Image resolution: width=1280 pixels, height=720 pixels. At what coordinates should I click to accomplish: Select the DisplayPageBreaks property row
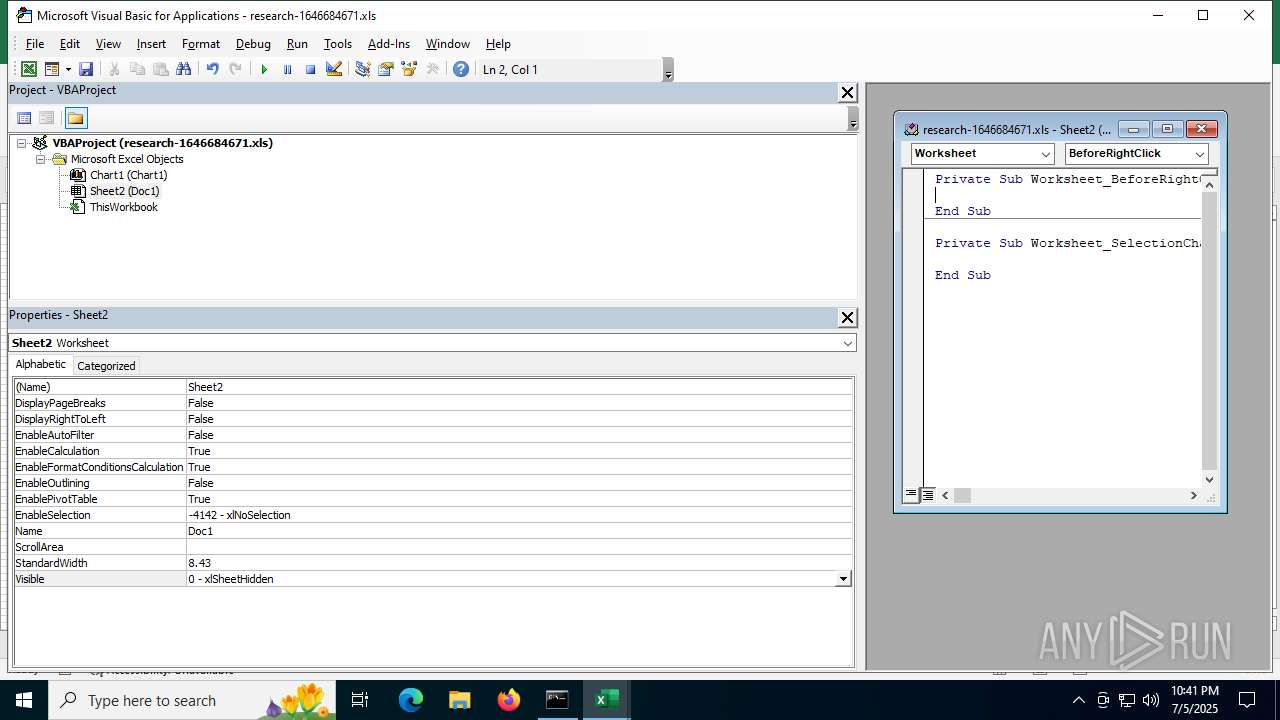433,403
